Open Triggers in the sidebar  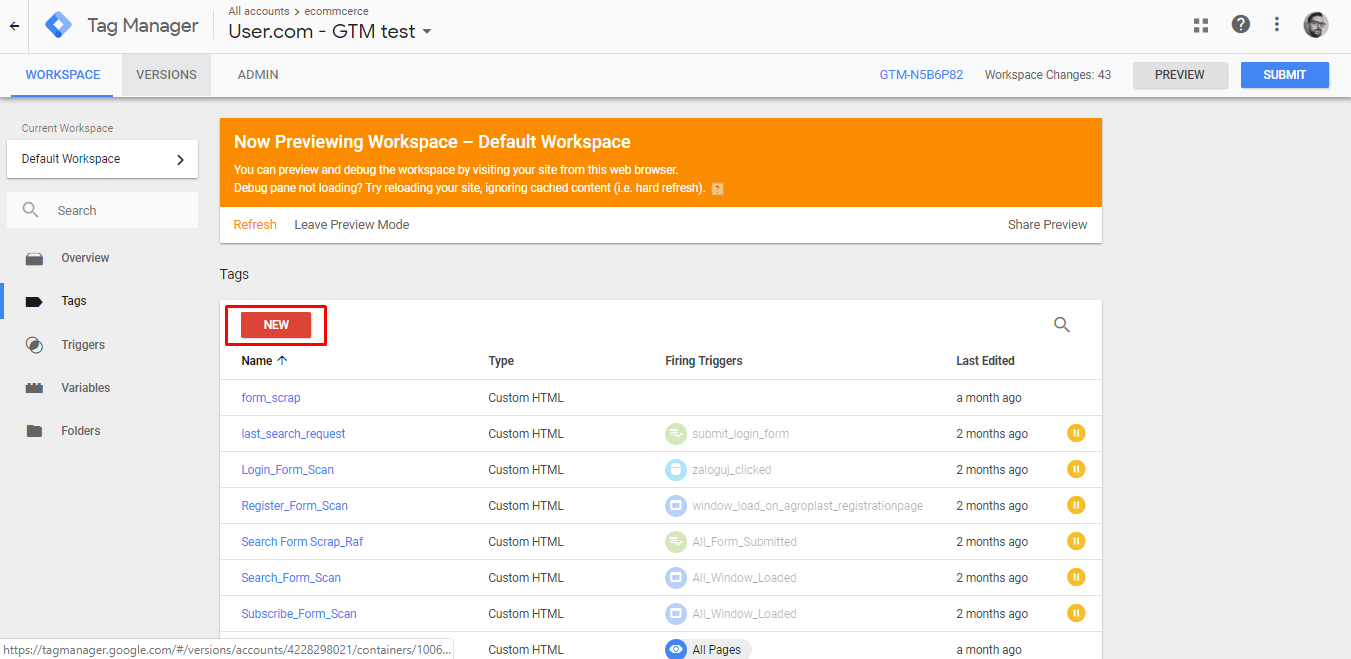pyautogui.click(x=83, y=345)
